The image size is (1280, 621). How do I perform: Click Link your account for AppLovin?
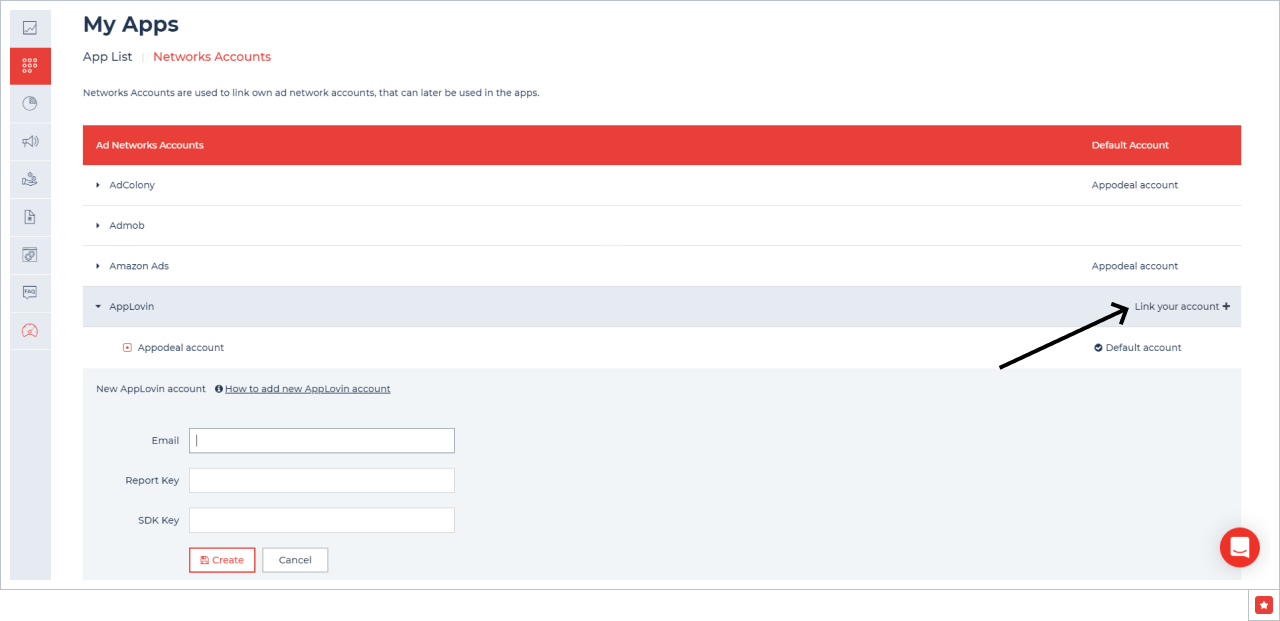click(1182, 306)
